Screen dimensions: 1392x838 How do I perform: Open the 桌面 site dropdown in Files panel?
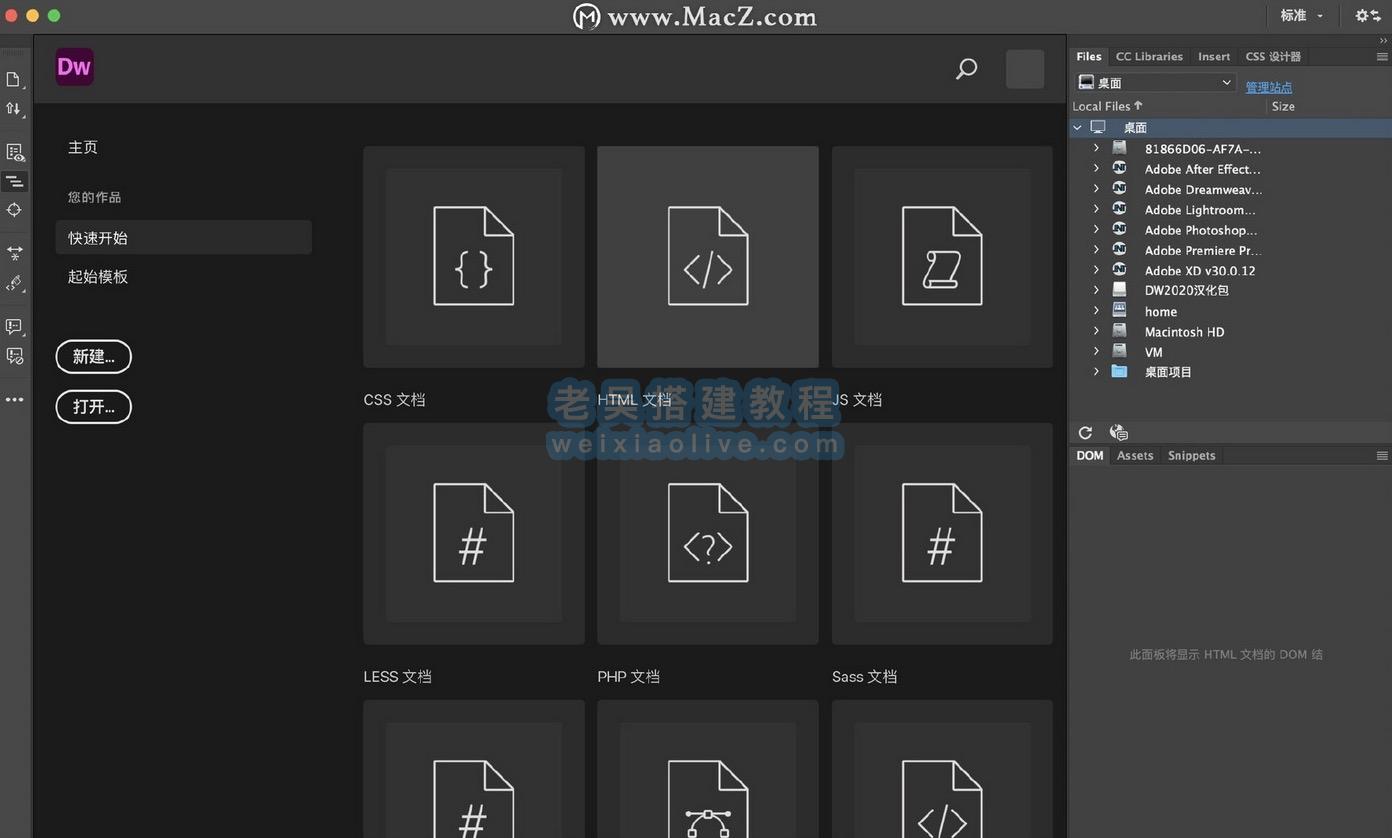(1227, 82)
